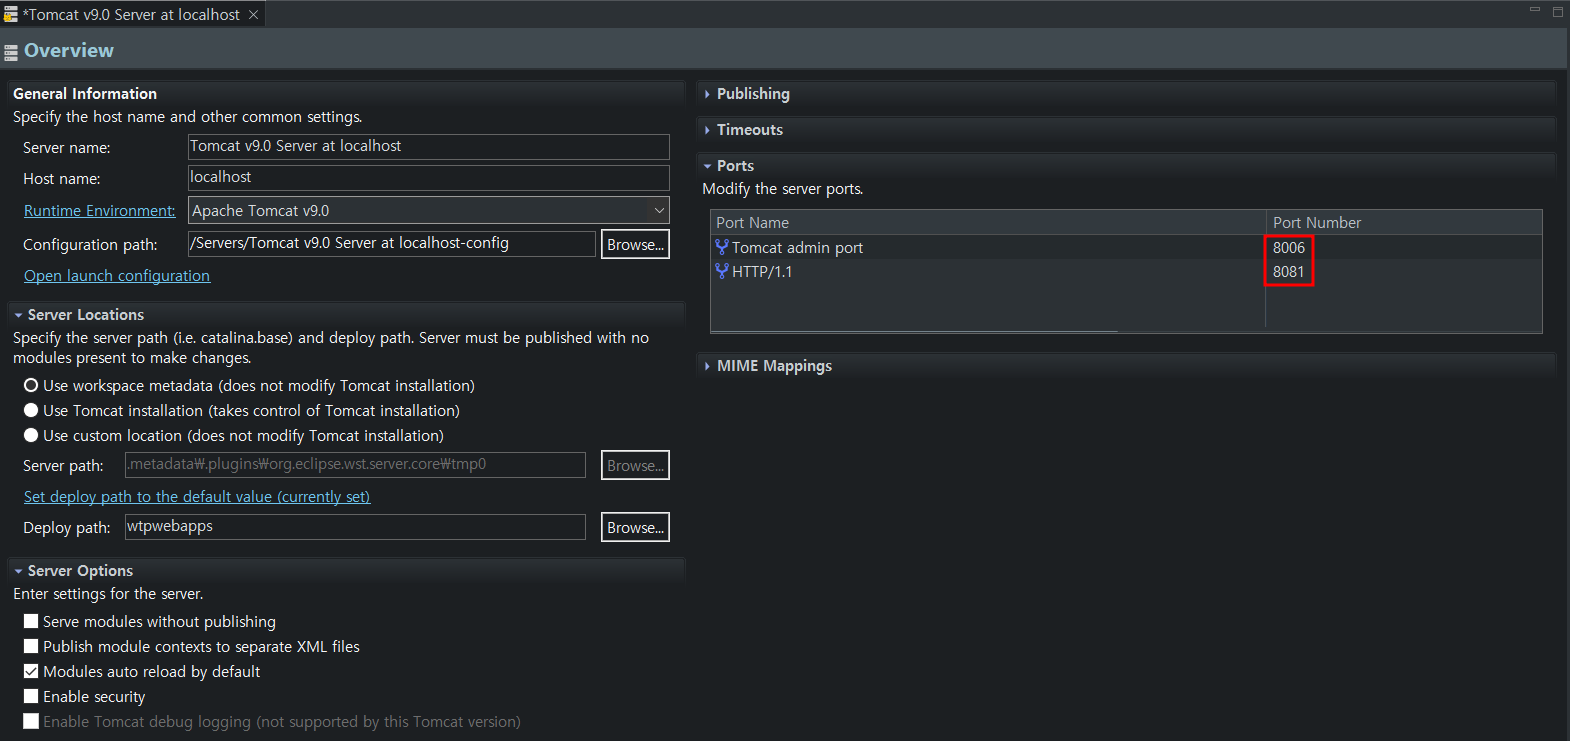Select the Tomcat admin port row
This screenshot has height=741, width=1570.
1126,247
